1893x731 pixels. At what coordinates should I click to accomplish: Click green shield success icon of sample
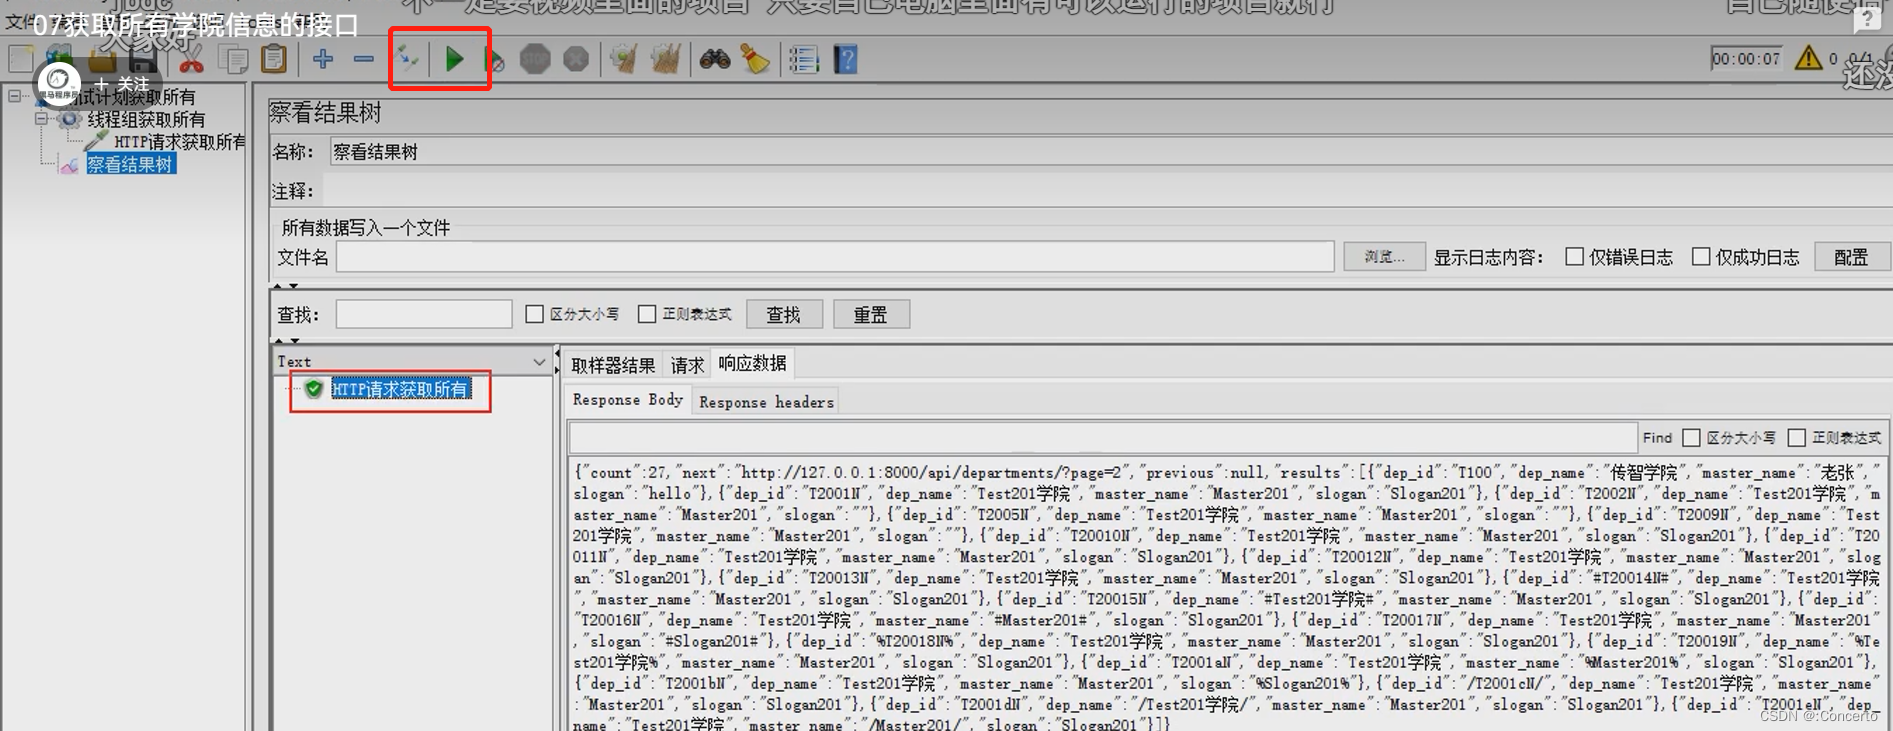pos(314,388)
